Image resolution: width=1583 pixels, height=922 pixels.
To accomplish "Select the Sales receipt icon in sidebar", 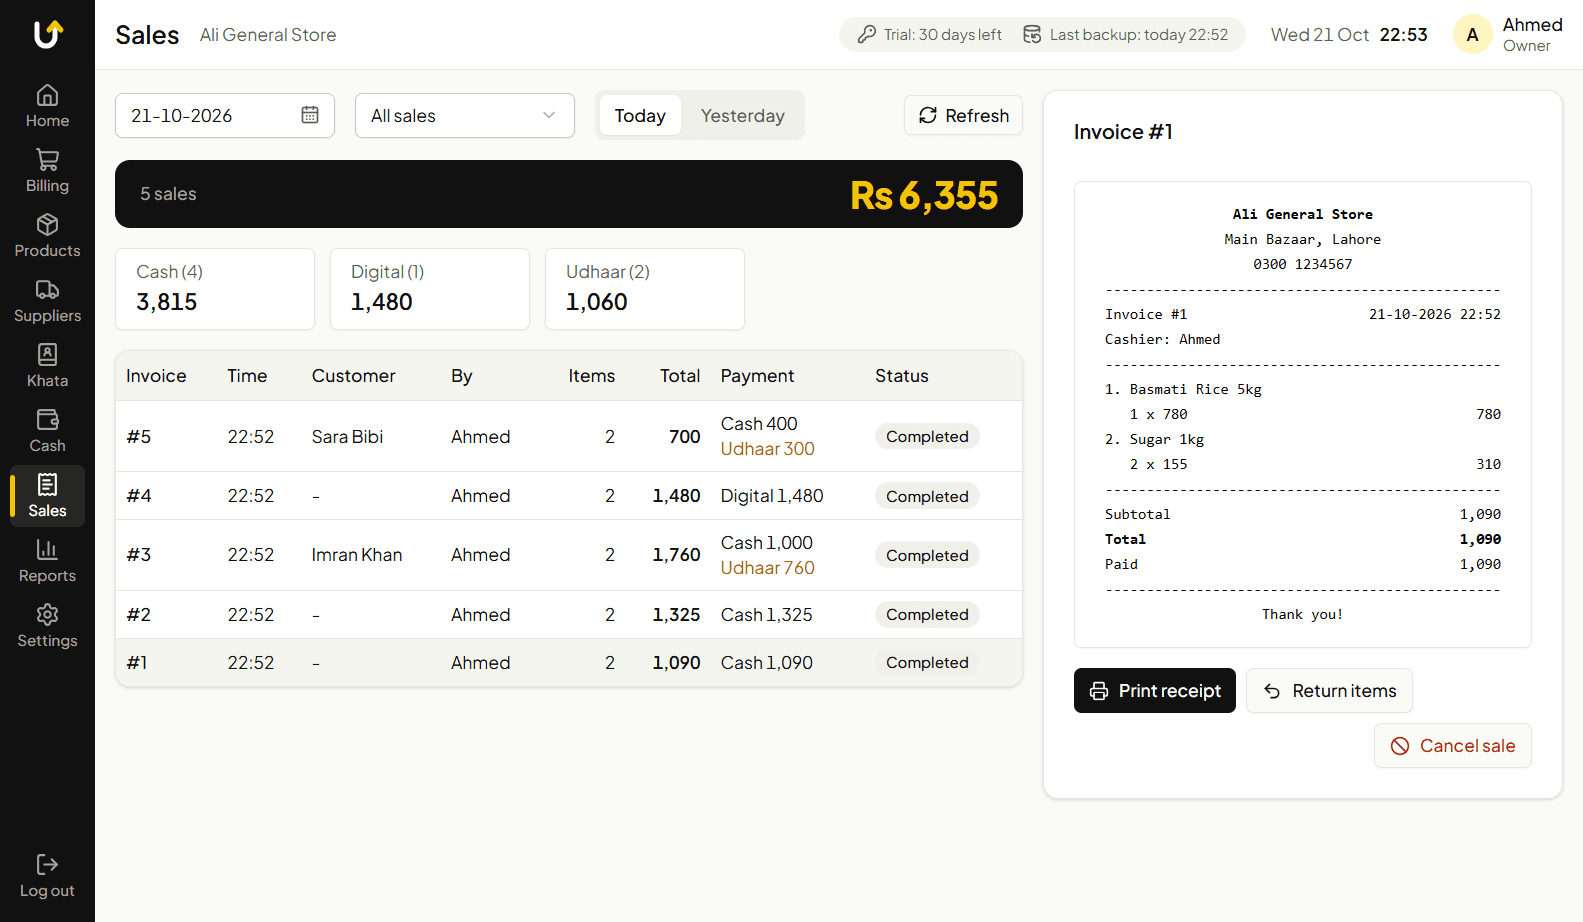I will [x=47, y=496].
